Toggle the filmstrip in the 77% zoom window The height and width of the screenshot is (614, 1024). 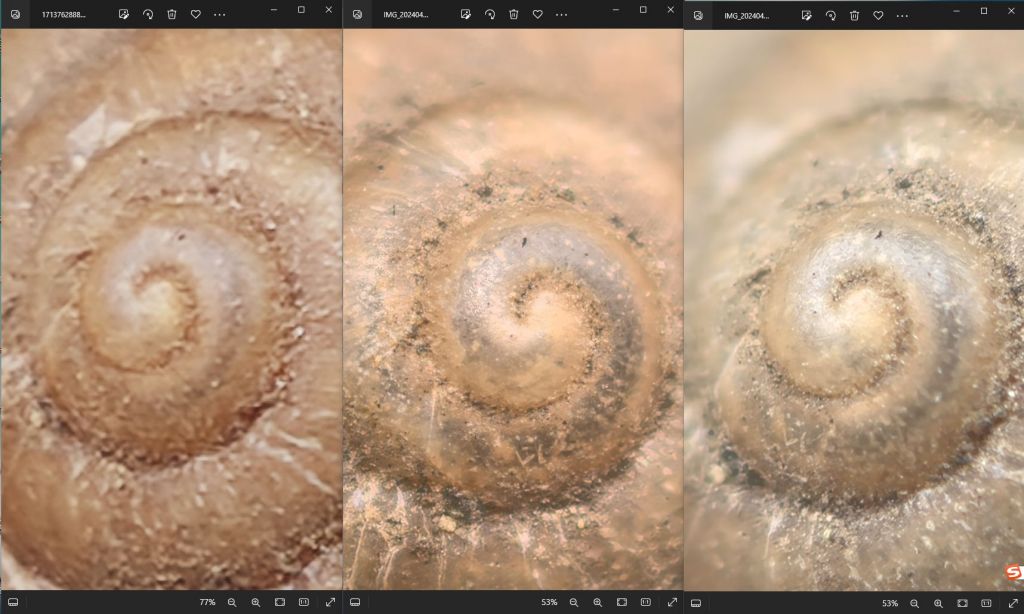tap(13, 602)
